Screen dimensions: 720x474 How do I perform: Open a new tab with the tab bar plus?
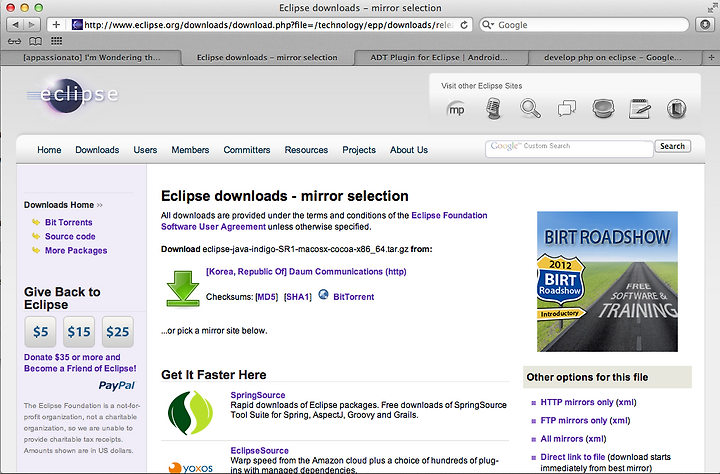(x=711, y=57)
